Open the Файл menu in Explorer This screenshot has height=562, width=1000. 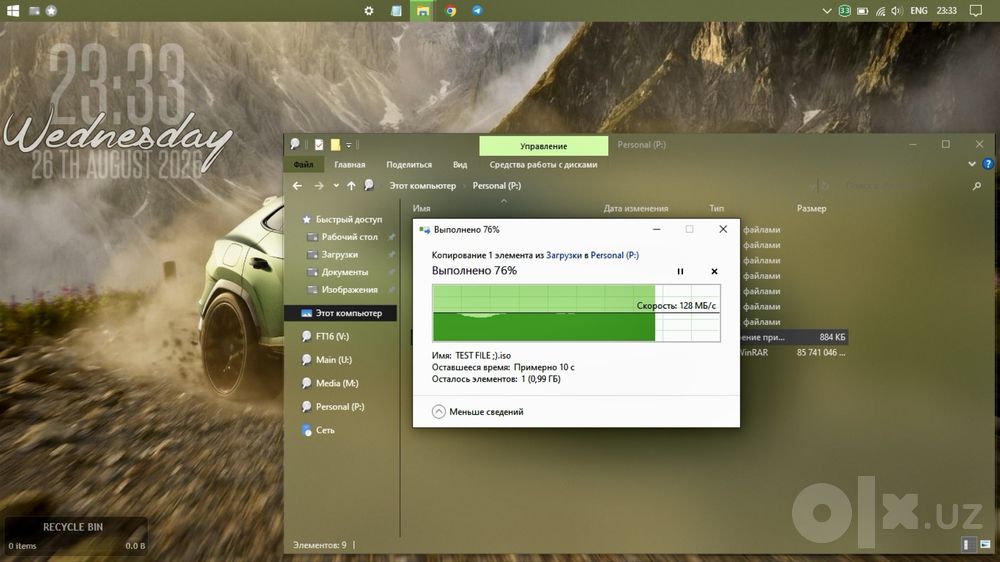coord(304,165)
